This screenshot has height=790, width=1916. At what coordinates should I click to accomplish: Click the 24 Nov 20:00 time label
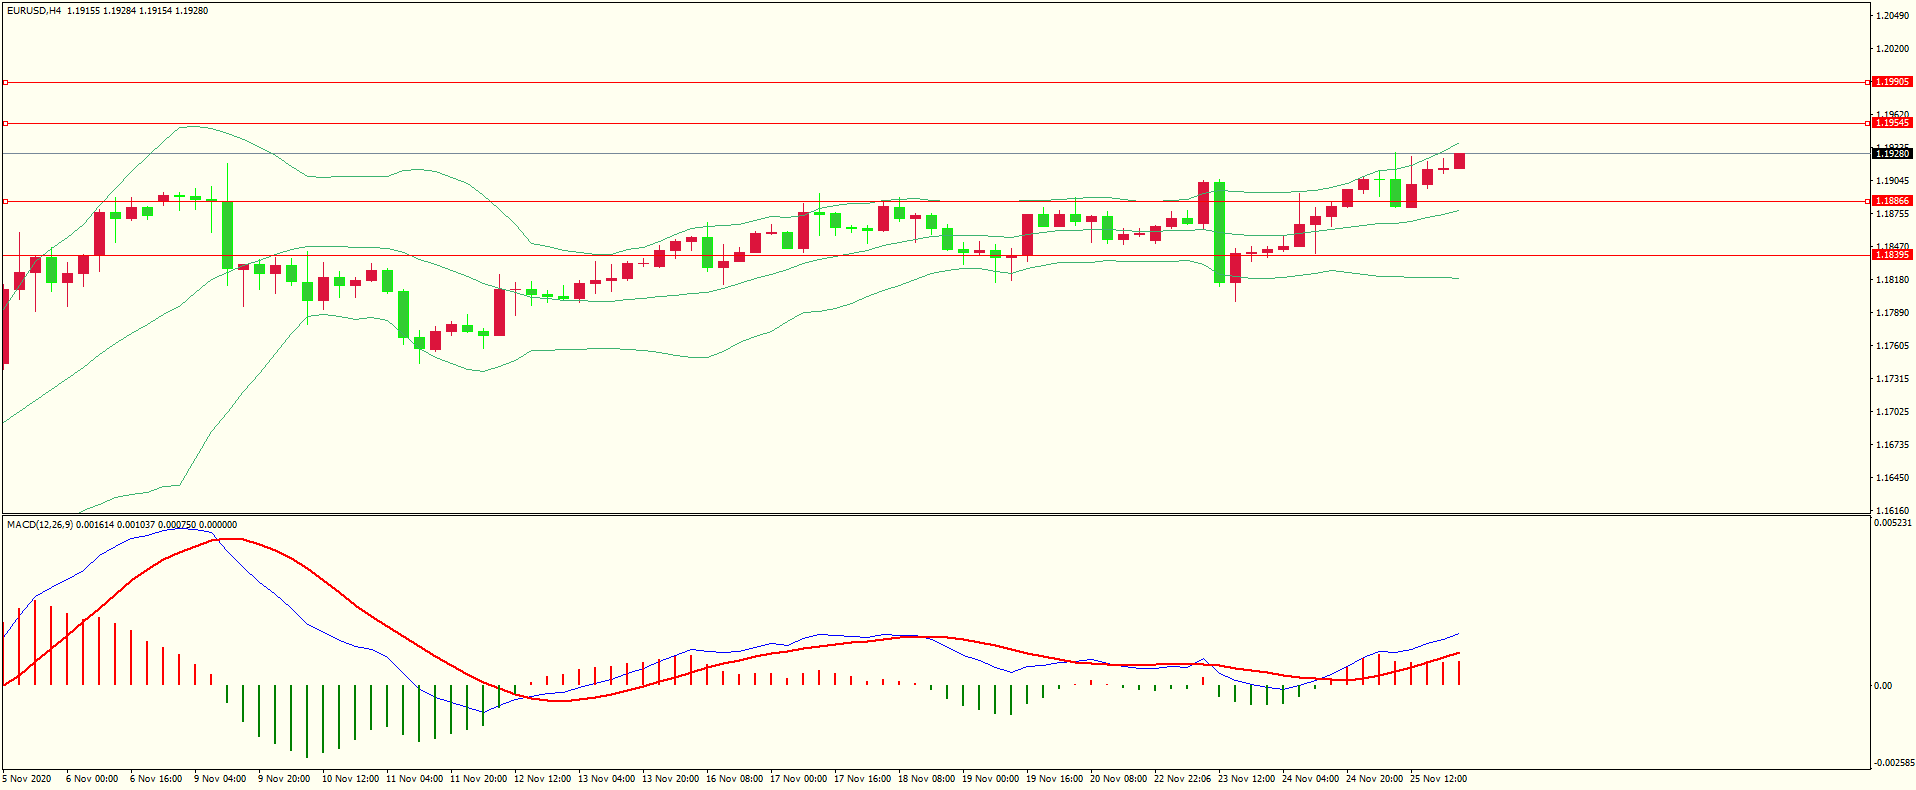1374,779
